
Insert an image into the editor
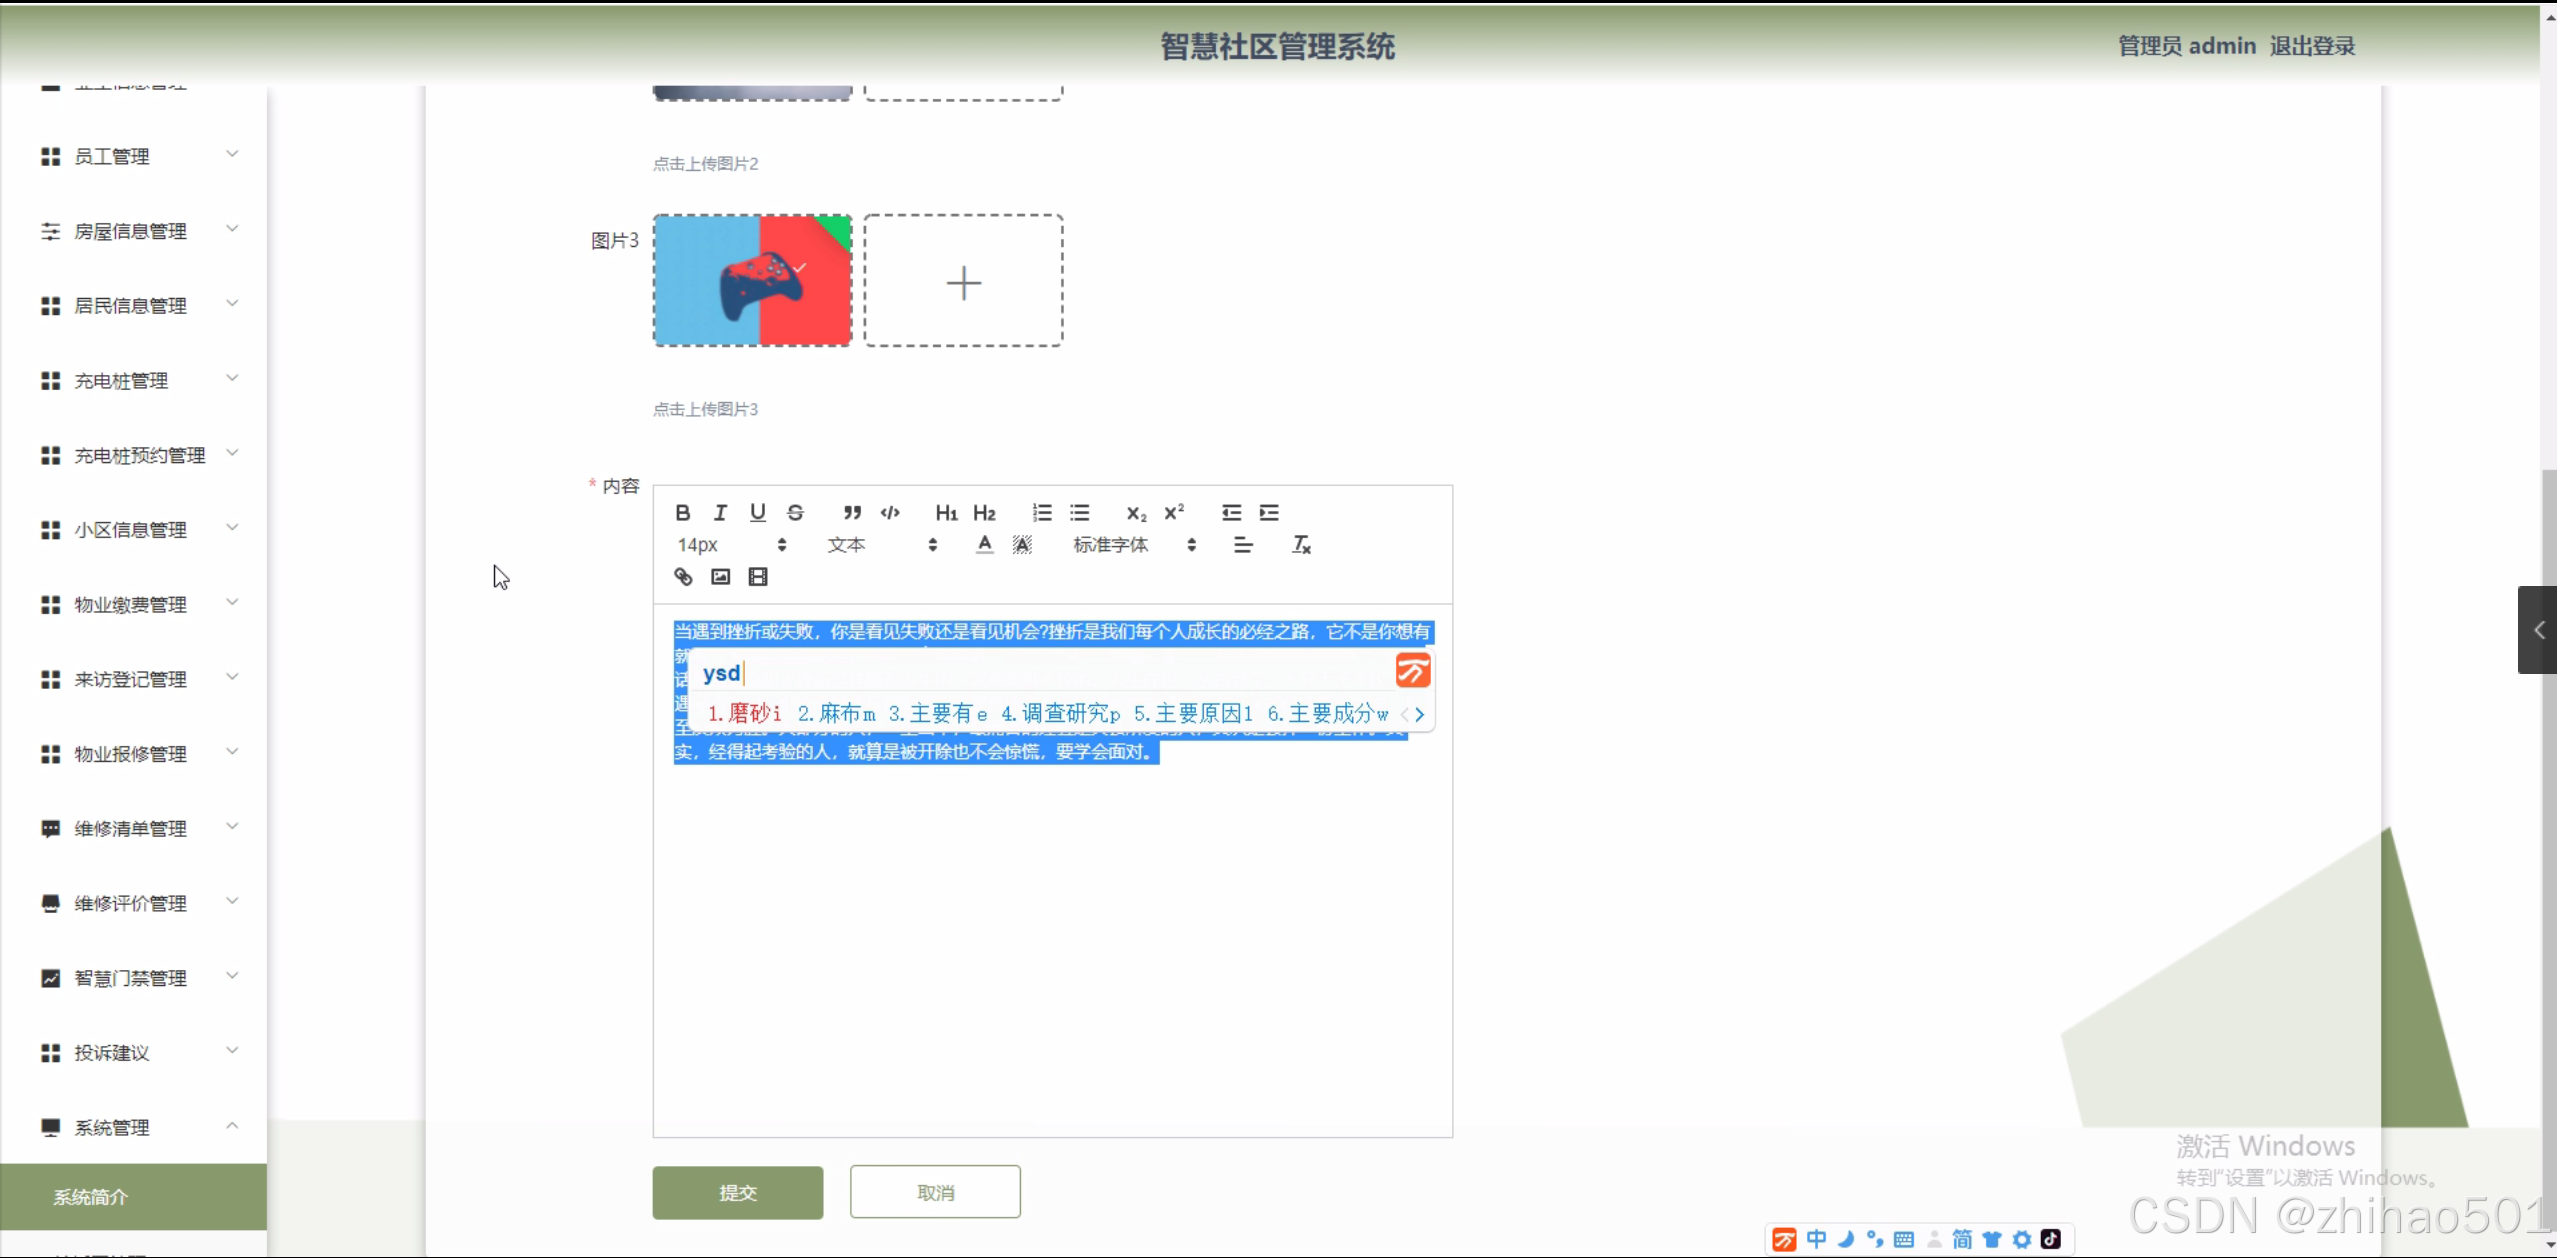[x=720, y=577]
